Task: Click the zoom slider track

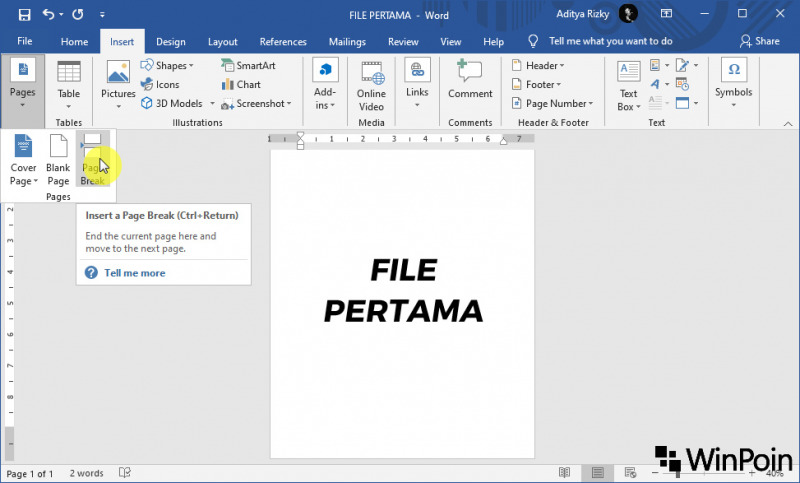Action: click(x=704, y=474)
